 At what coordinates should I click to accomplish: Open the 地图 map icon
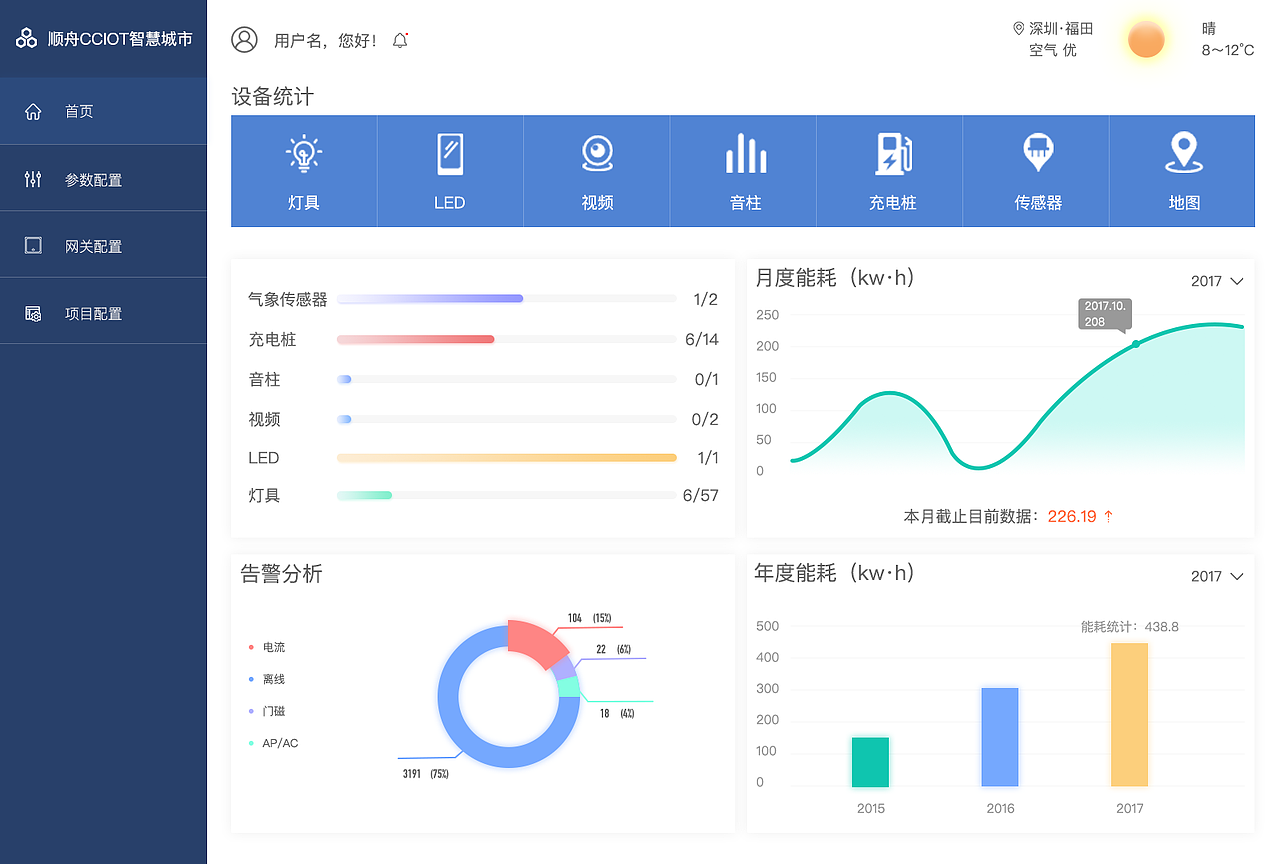click(1182, 153)
